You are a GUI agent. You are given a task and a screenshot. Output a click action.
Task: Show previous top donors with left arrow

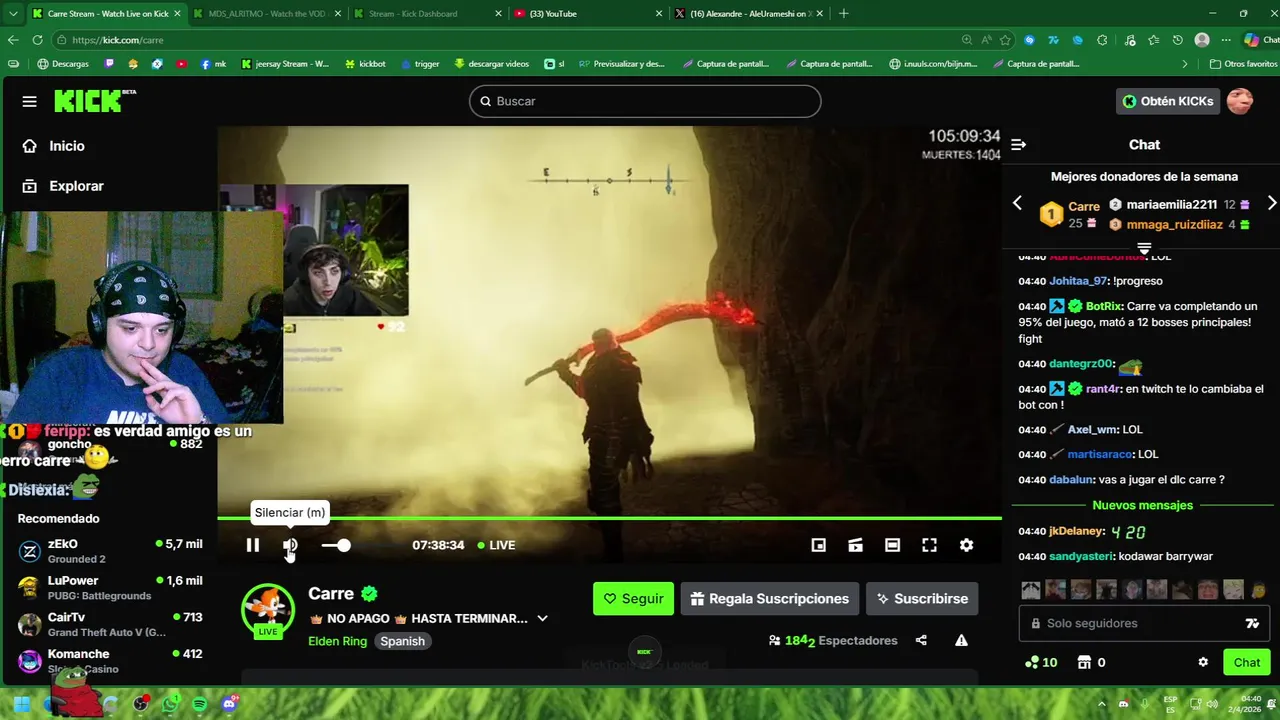click(x=1017, y=203)
